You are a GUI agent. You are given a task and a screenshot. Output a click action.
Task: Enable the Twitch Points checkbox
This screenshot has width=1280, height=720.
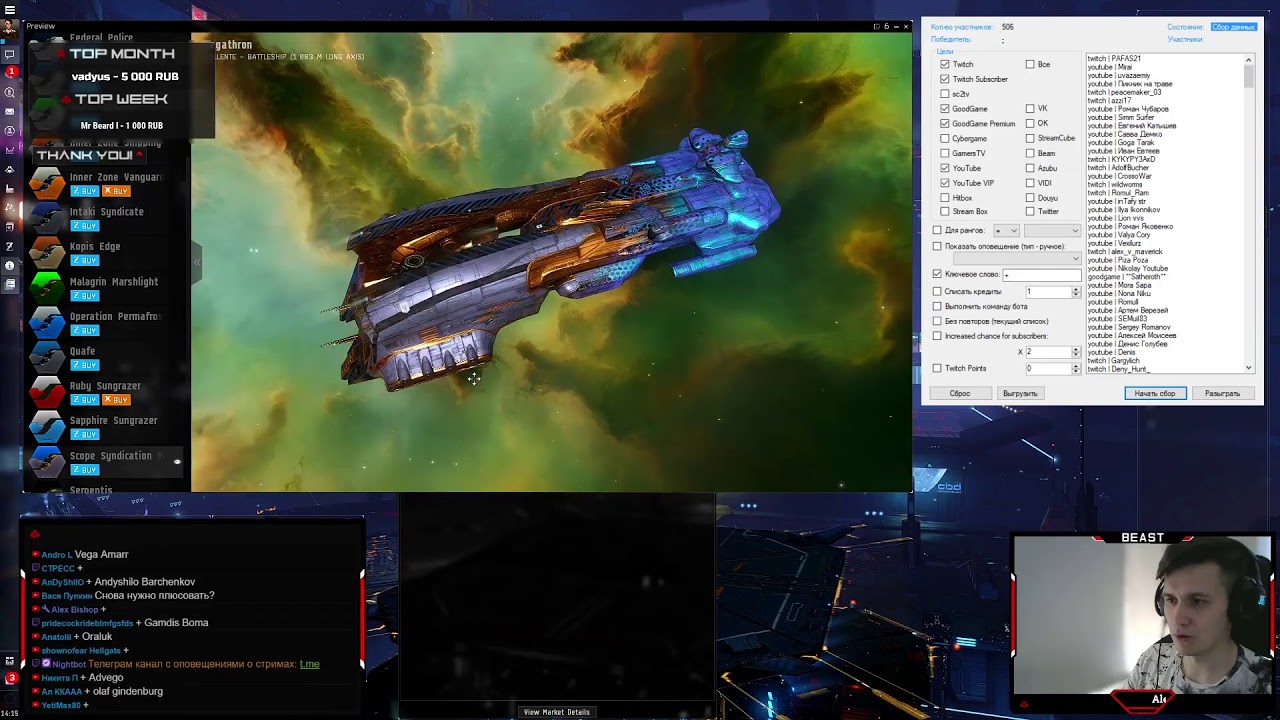(937, 368)
